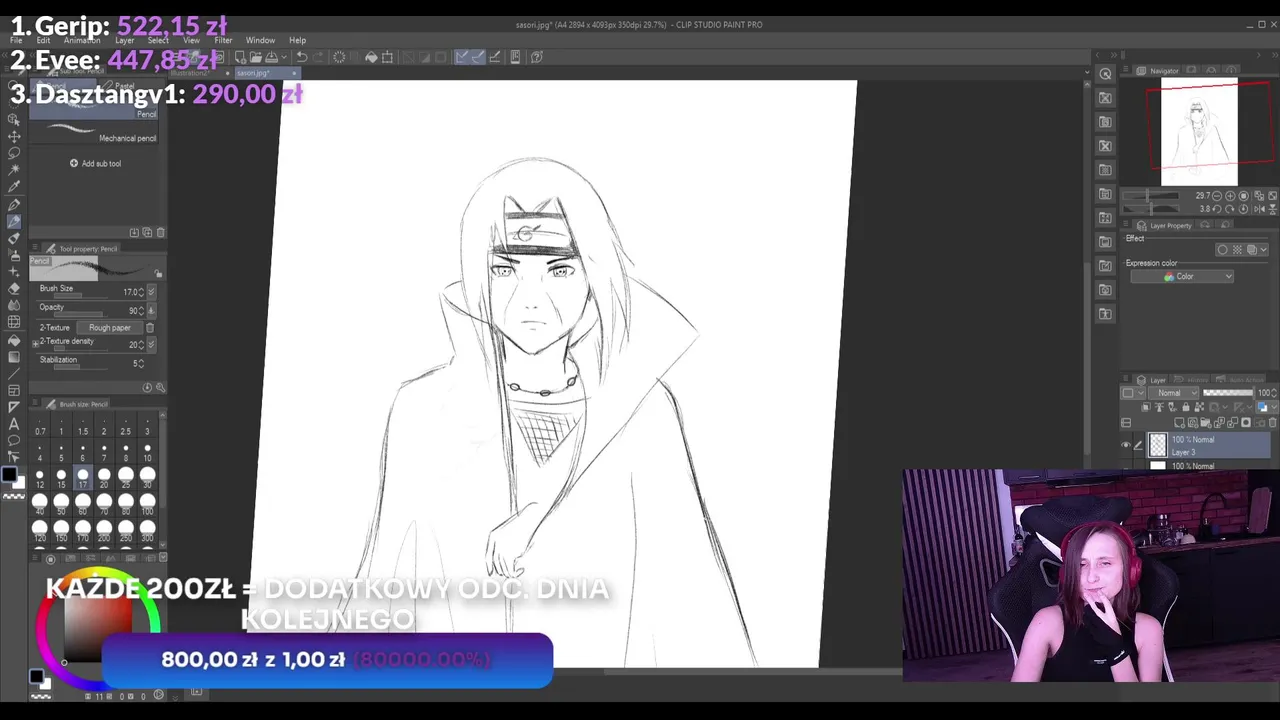The height and width of the screenshot is (720, 1280).
Task: Select the Pen tool
Action: point(14,204)
